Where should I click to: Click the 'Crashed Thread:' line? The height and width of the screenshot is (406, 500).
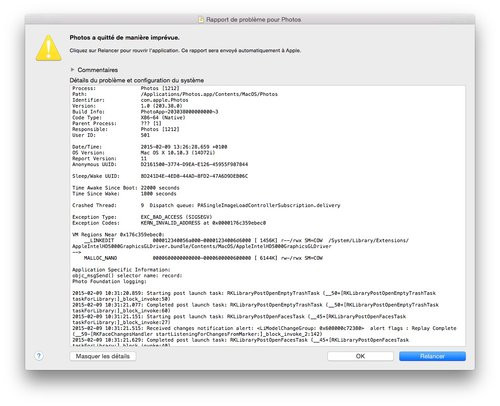[x=206, y=205]
